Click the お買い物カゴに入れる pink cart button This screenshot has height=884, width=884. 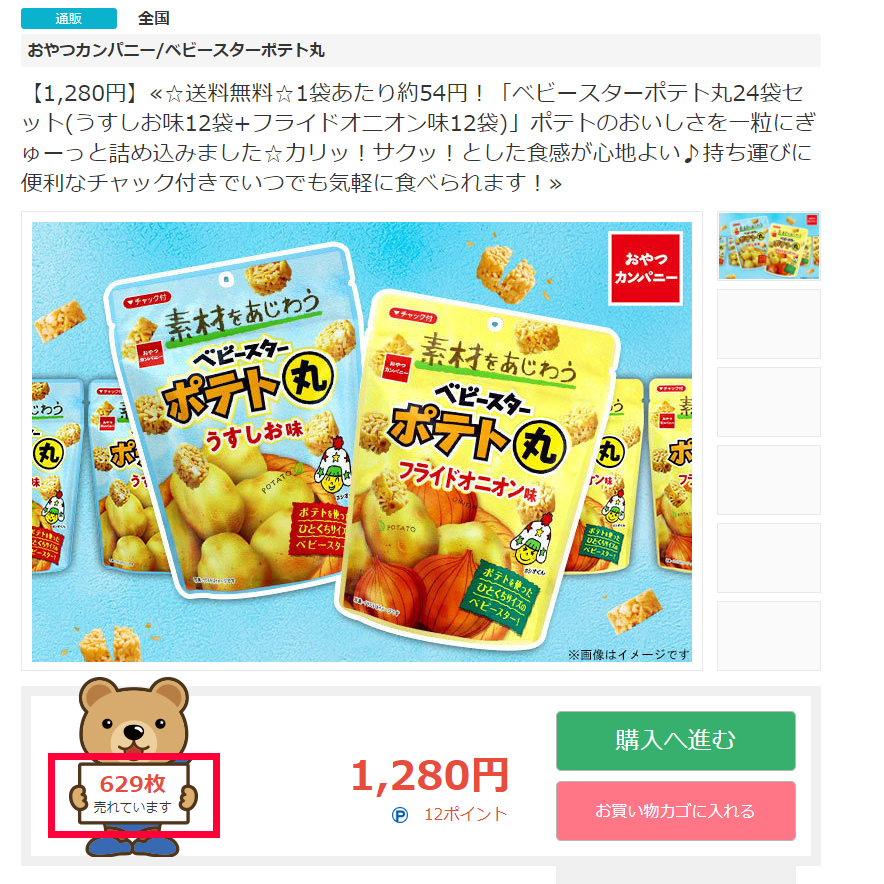675,811
